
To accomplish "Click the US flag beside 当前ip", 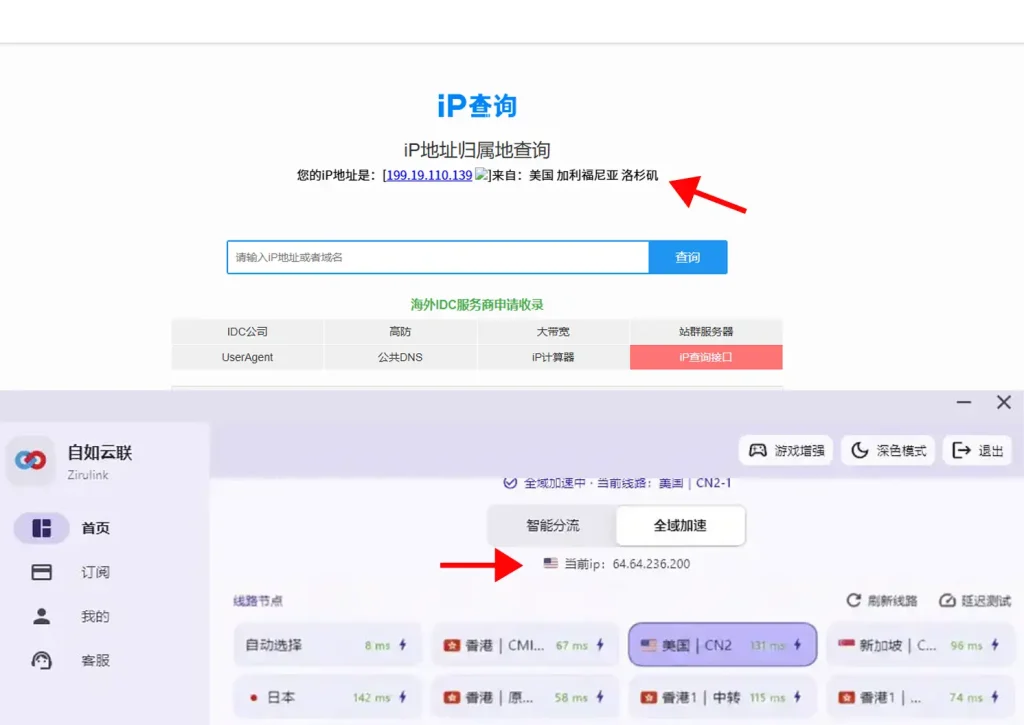I will point(551,563).
